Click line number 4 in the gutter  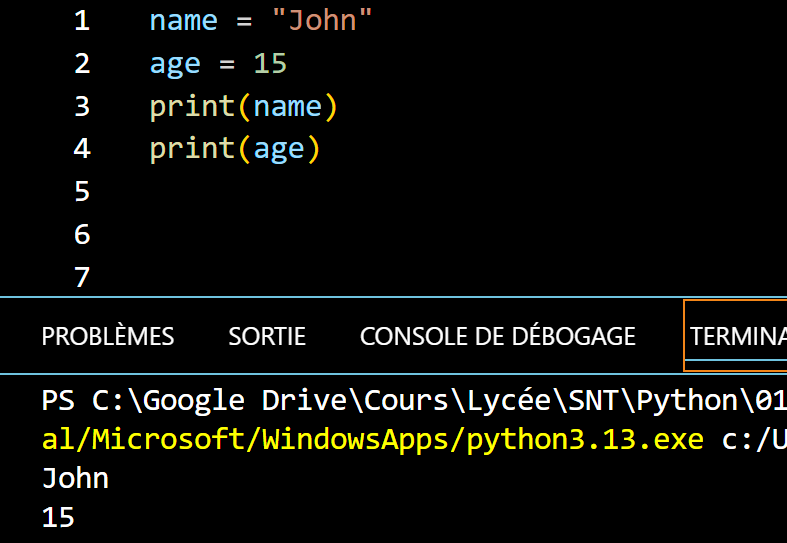(81, 149)
